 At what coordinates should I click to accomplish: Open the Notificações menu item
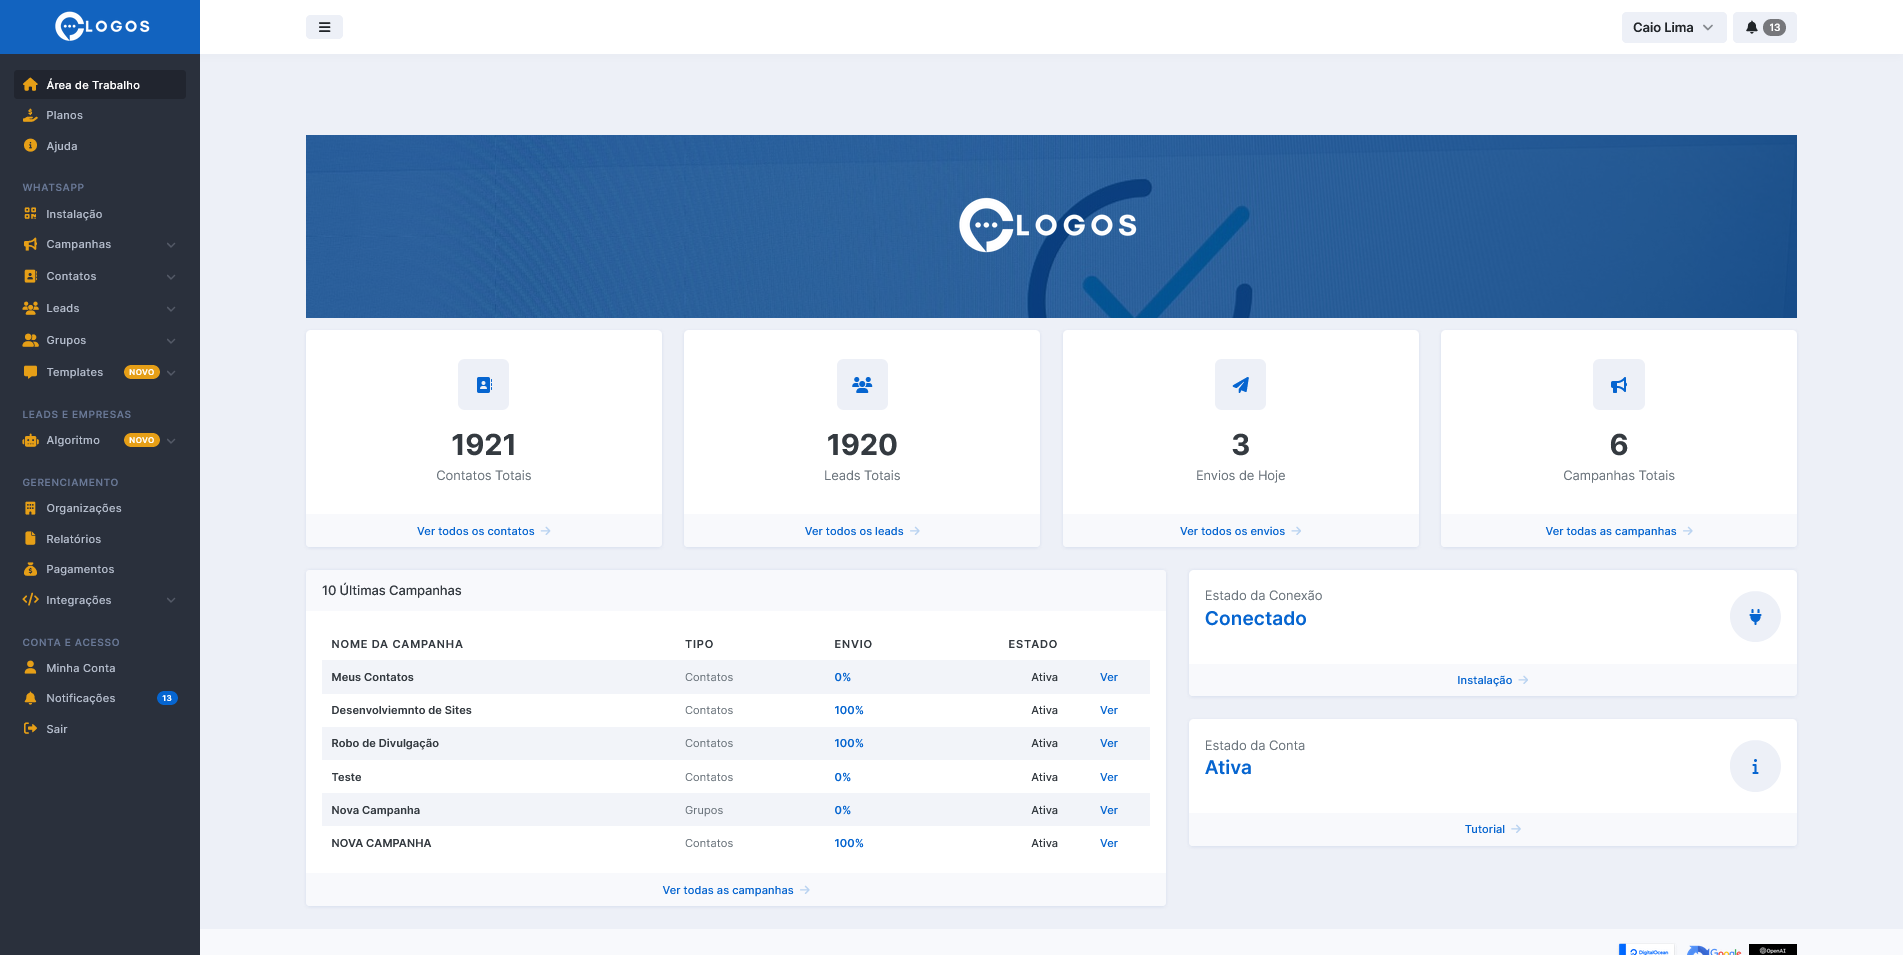point(100,698)
